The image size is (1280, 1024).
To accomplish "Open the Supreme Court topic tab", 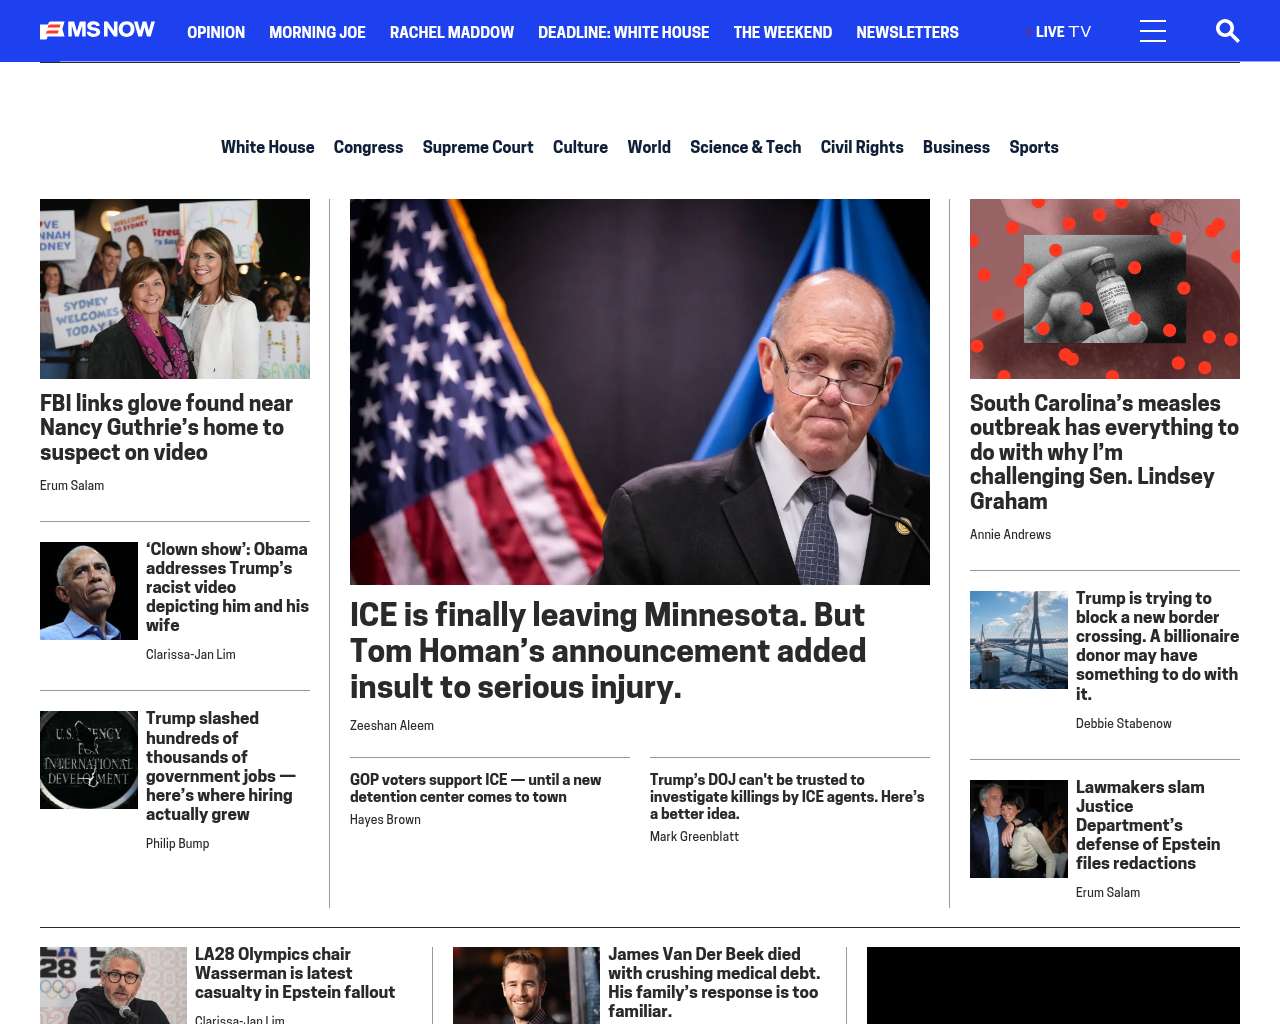I will coord(478,147).
